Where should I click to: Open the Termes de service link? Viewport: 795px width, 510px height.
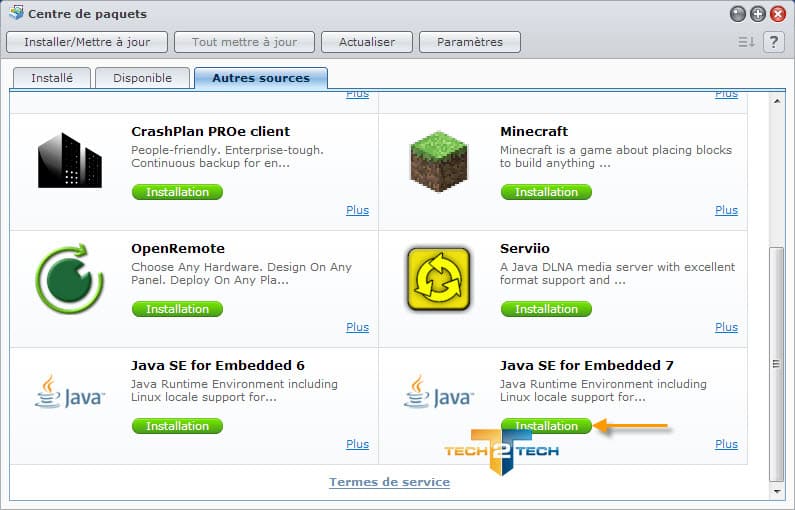click(389, 482)
